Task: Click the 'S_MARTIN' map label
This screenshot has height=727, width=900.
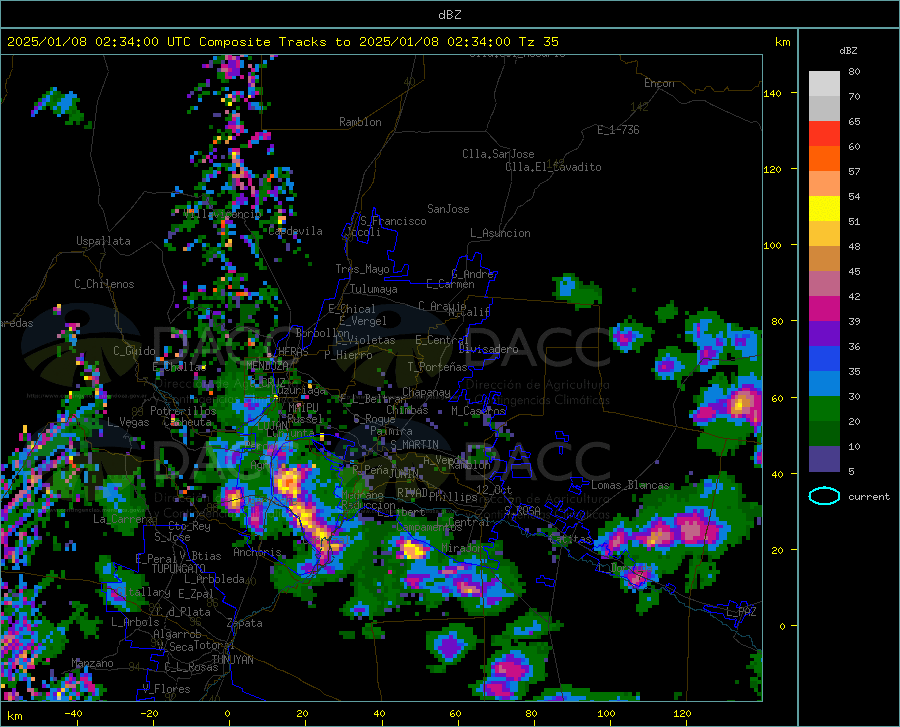Action: click(x=414, y=445)
